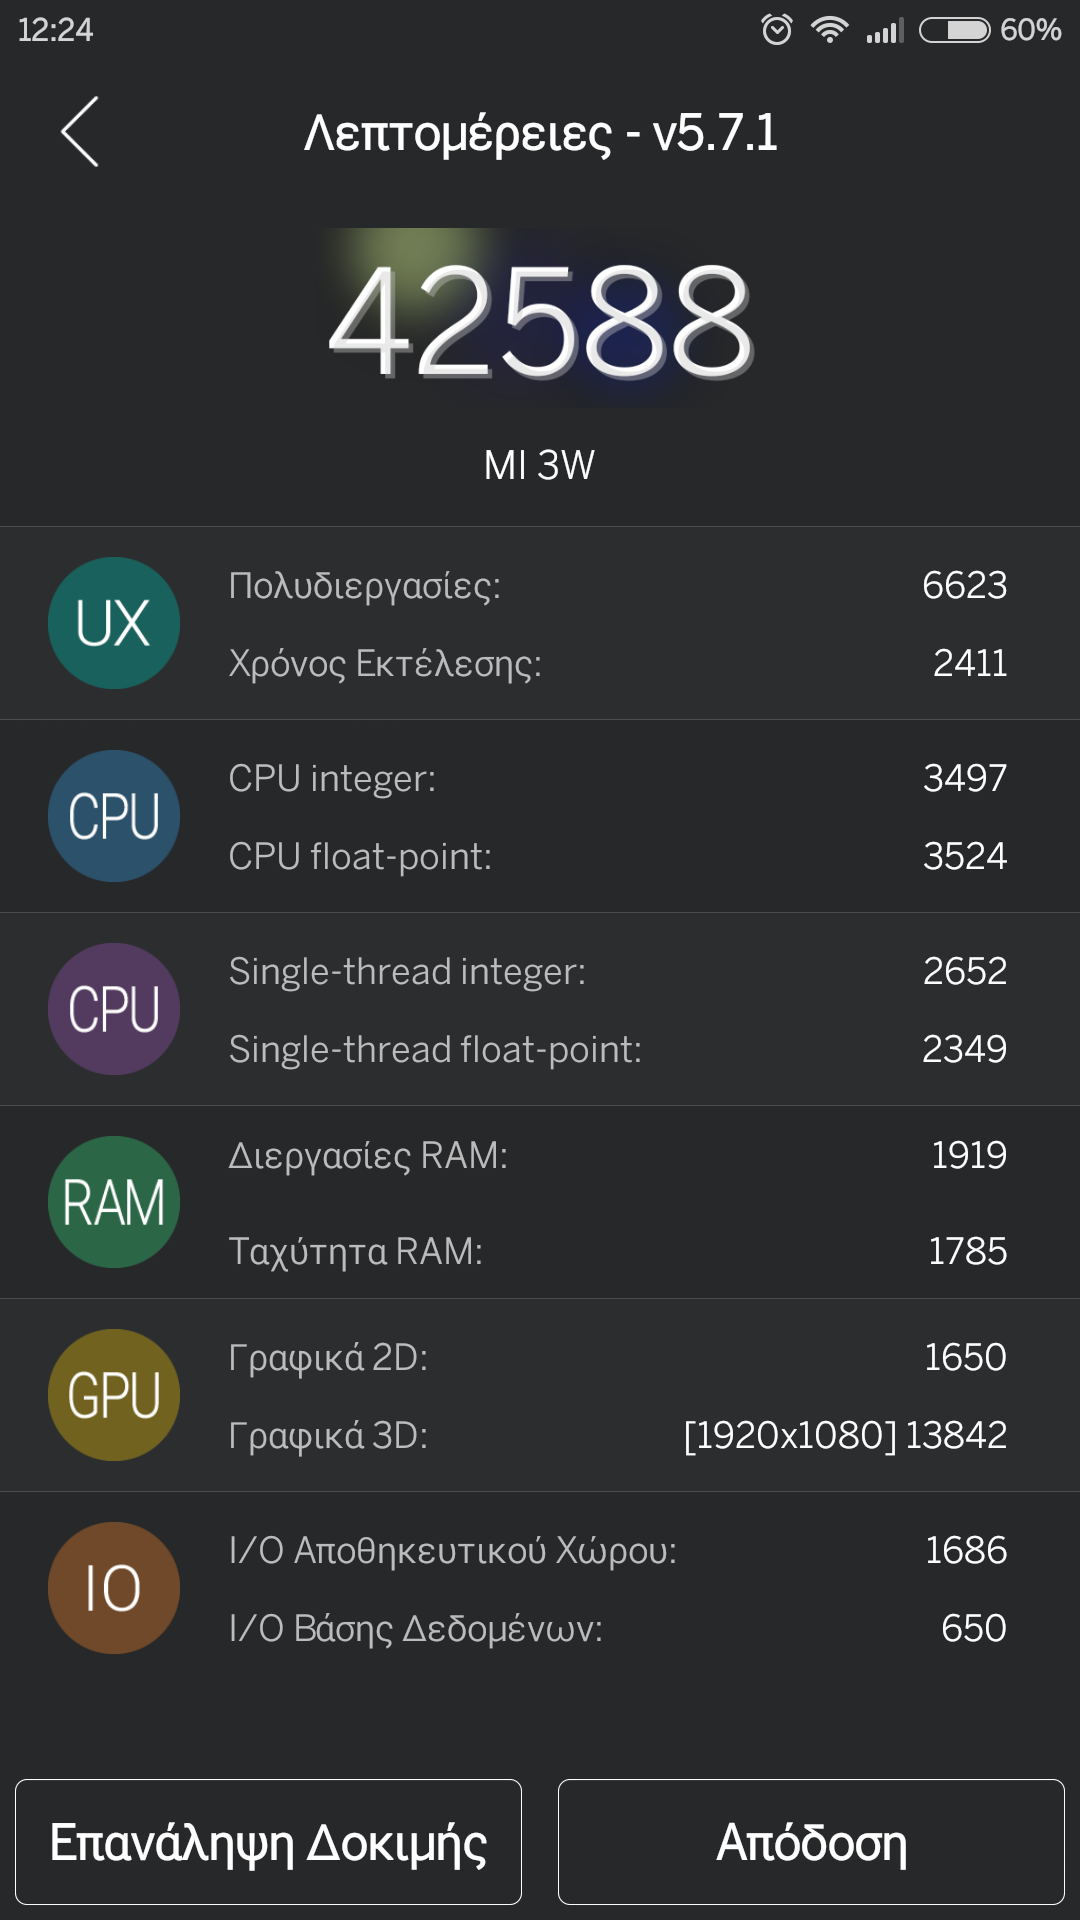Image resolution: width=1080 pixels, height=1920 pixels.
Task: Tap the MI 3W device name
Action: click(540, 465)
